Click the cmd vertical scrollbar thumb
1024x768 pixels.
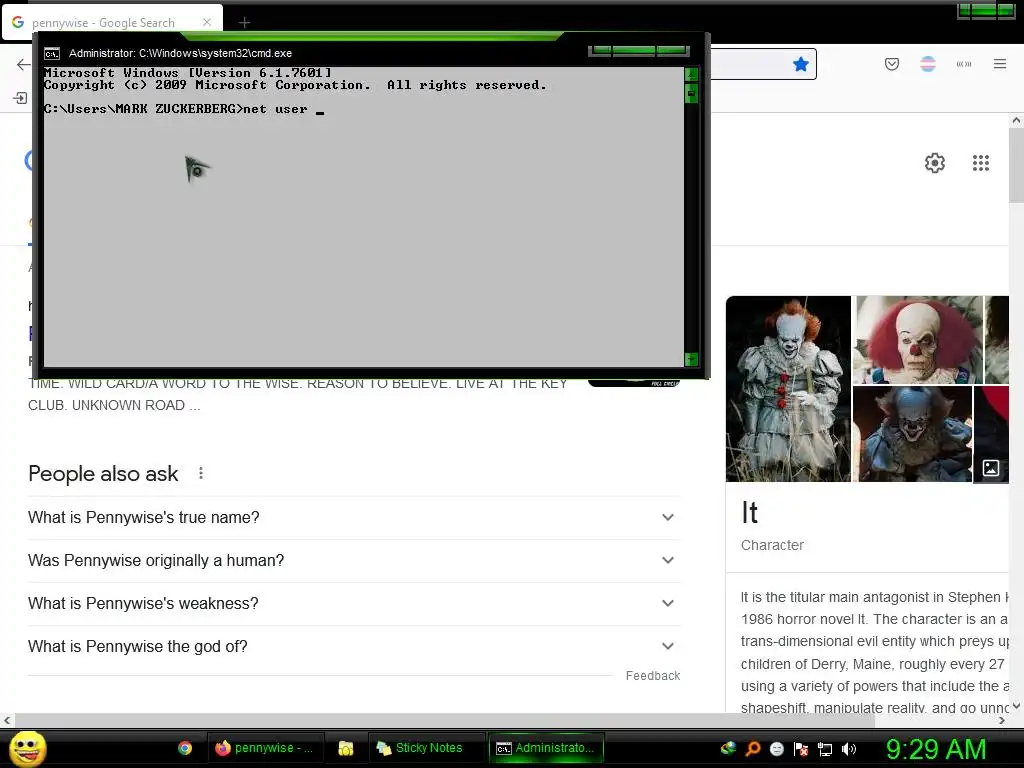tap(691, 94)
